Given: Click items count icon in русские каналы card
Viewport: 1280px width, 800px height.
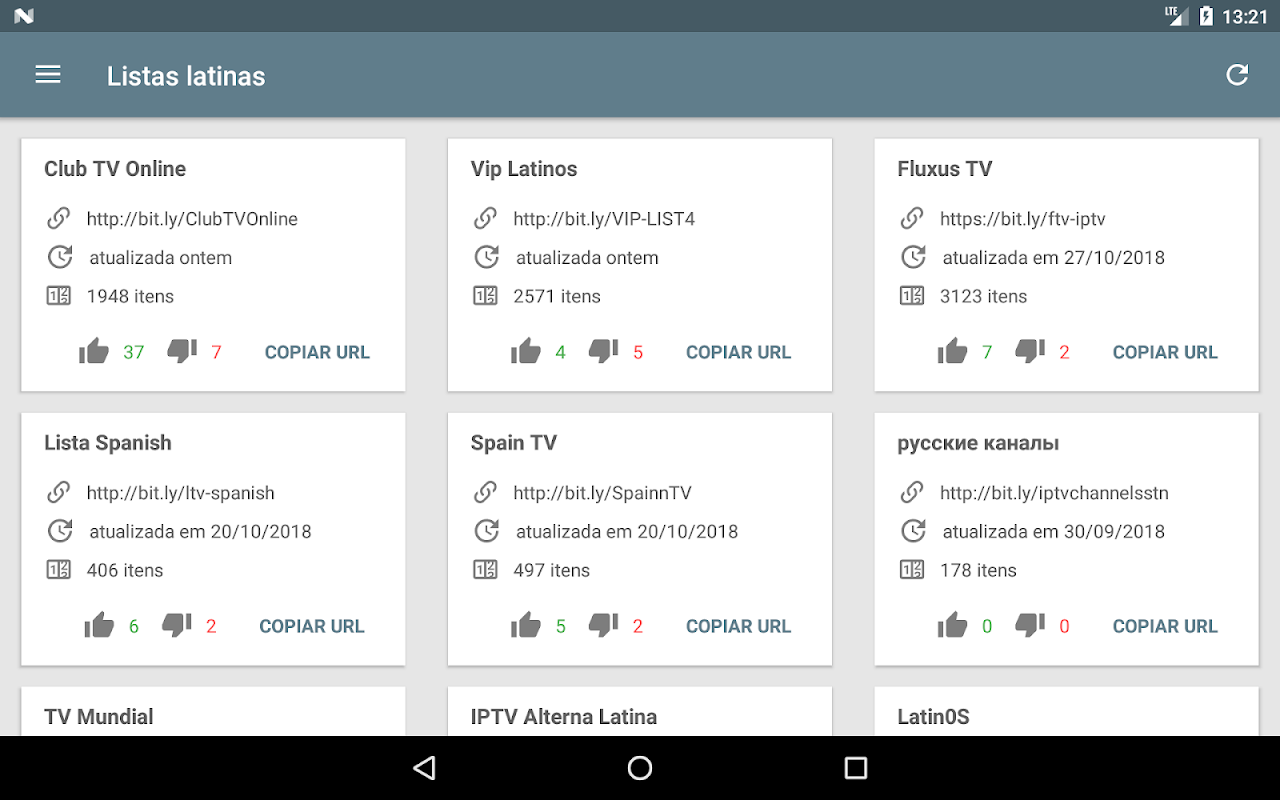Looking at the screenshot, I should pyautogui.click(x=912, y=570).
